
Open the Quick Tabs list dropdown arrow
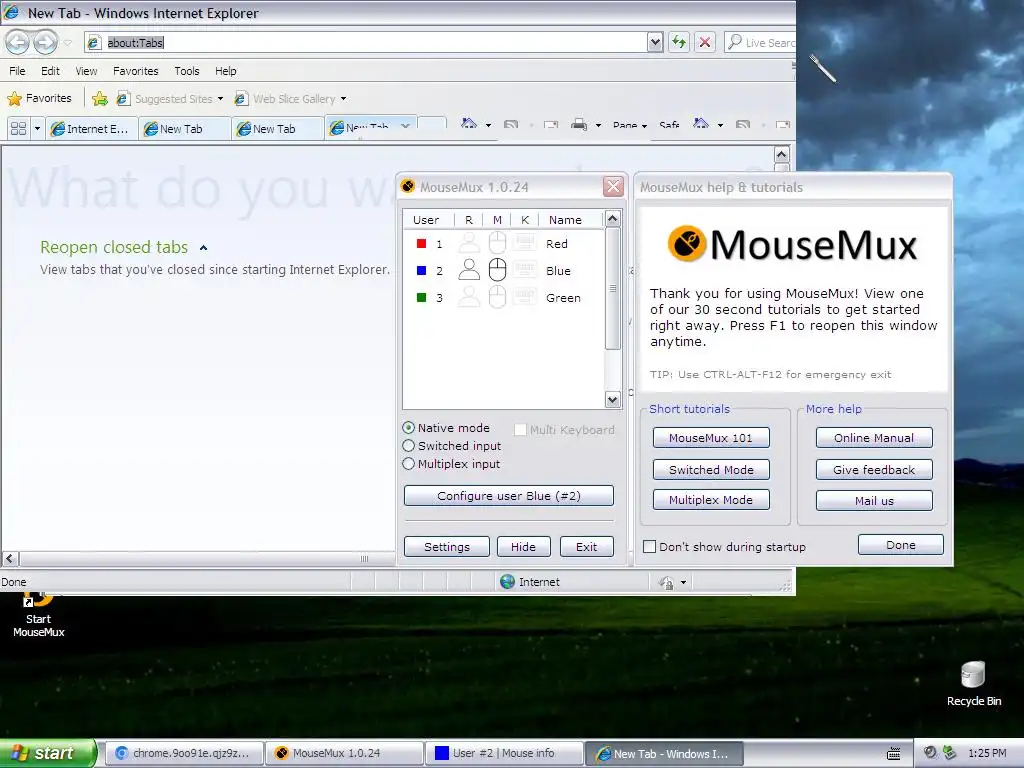click(37, 129)
